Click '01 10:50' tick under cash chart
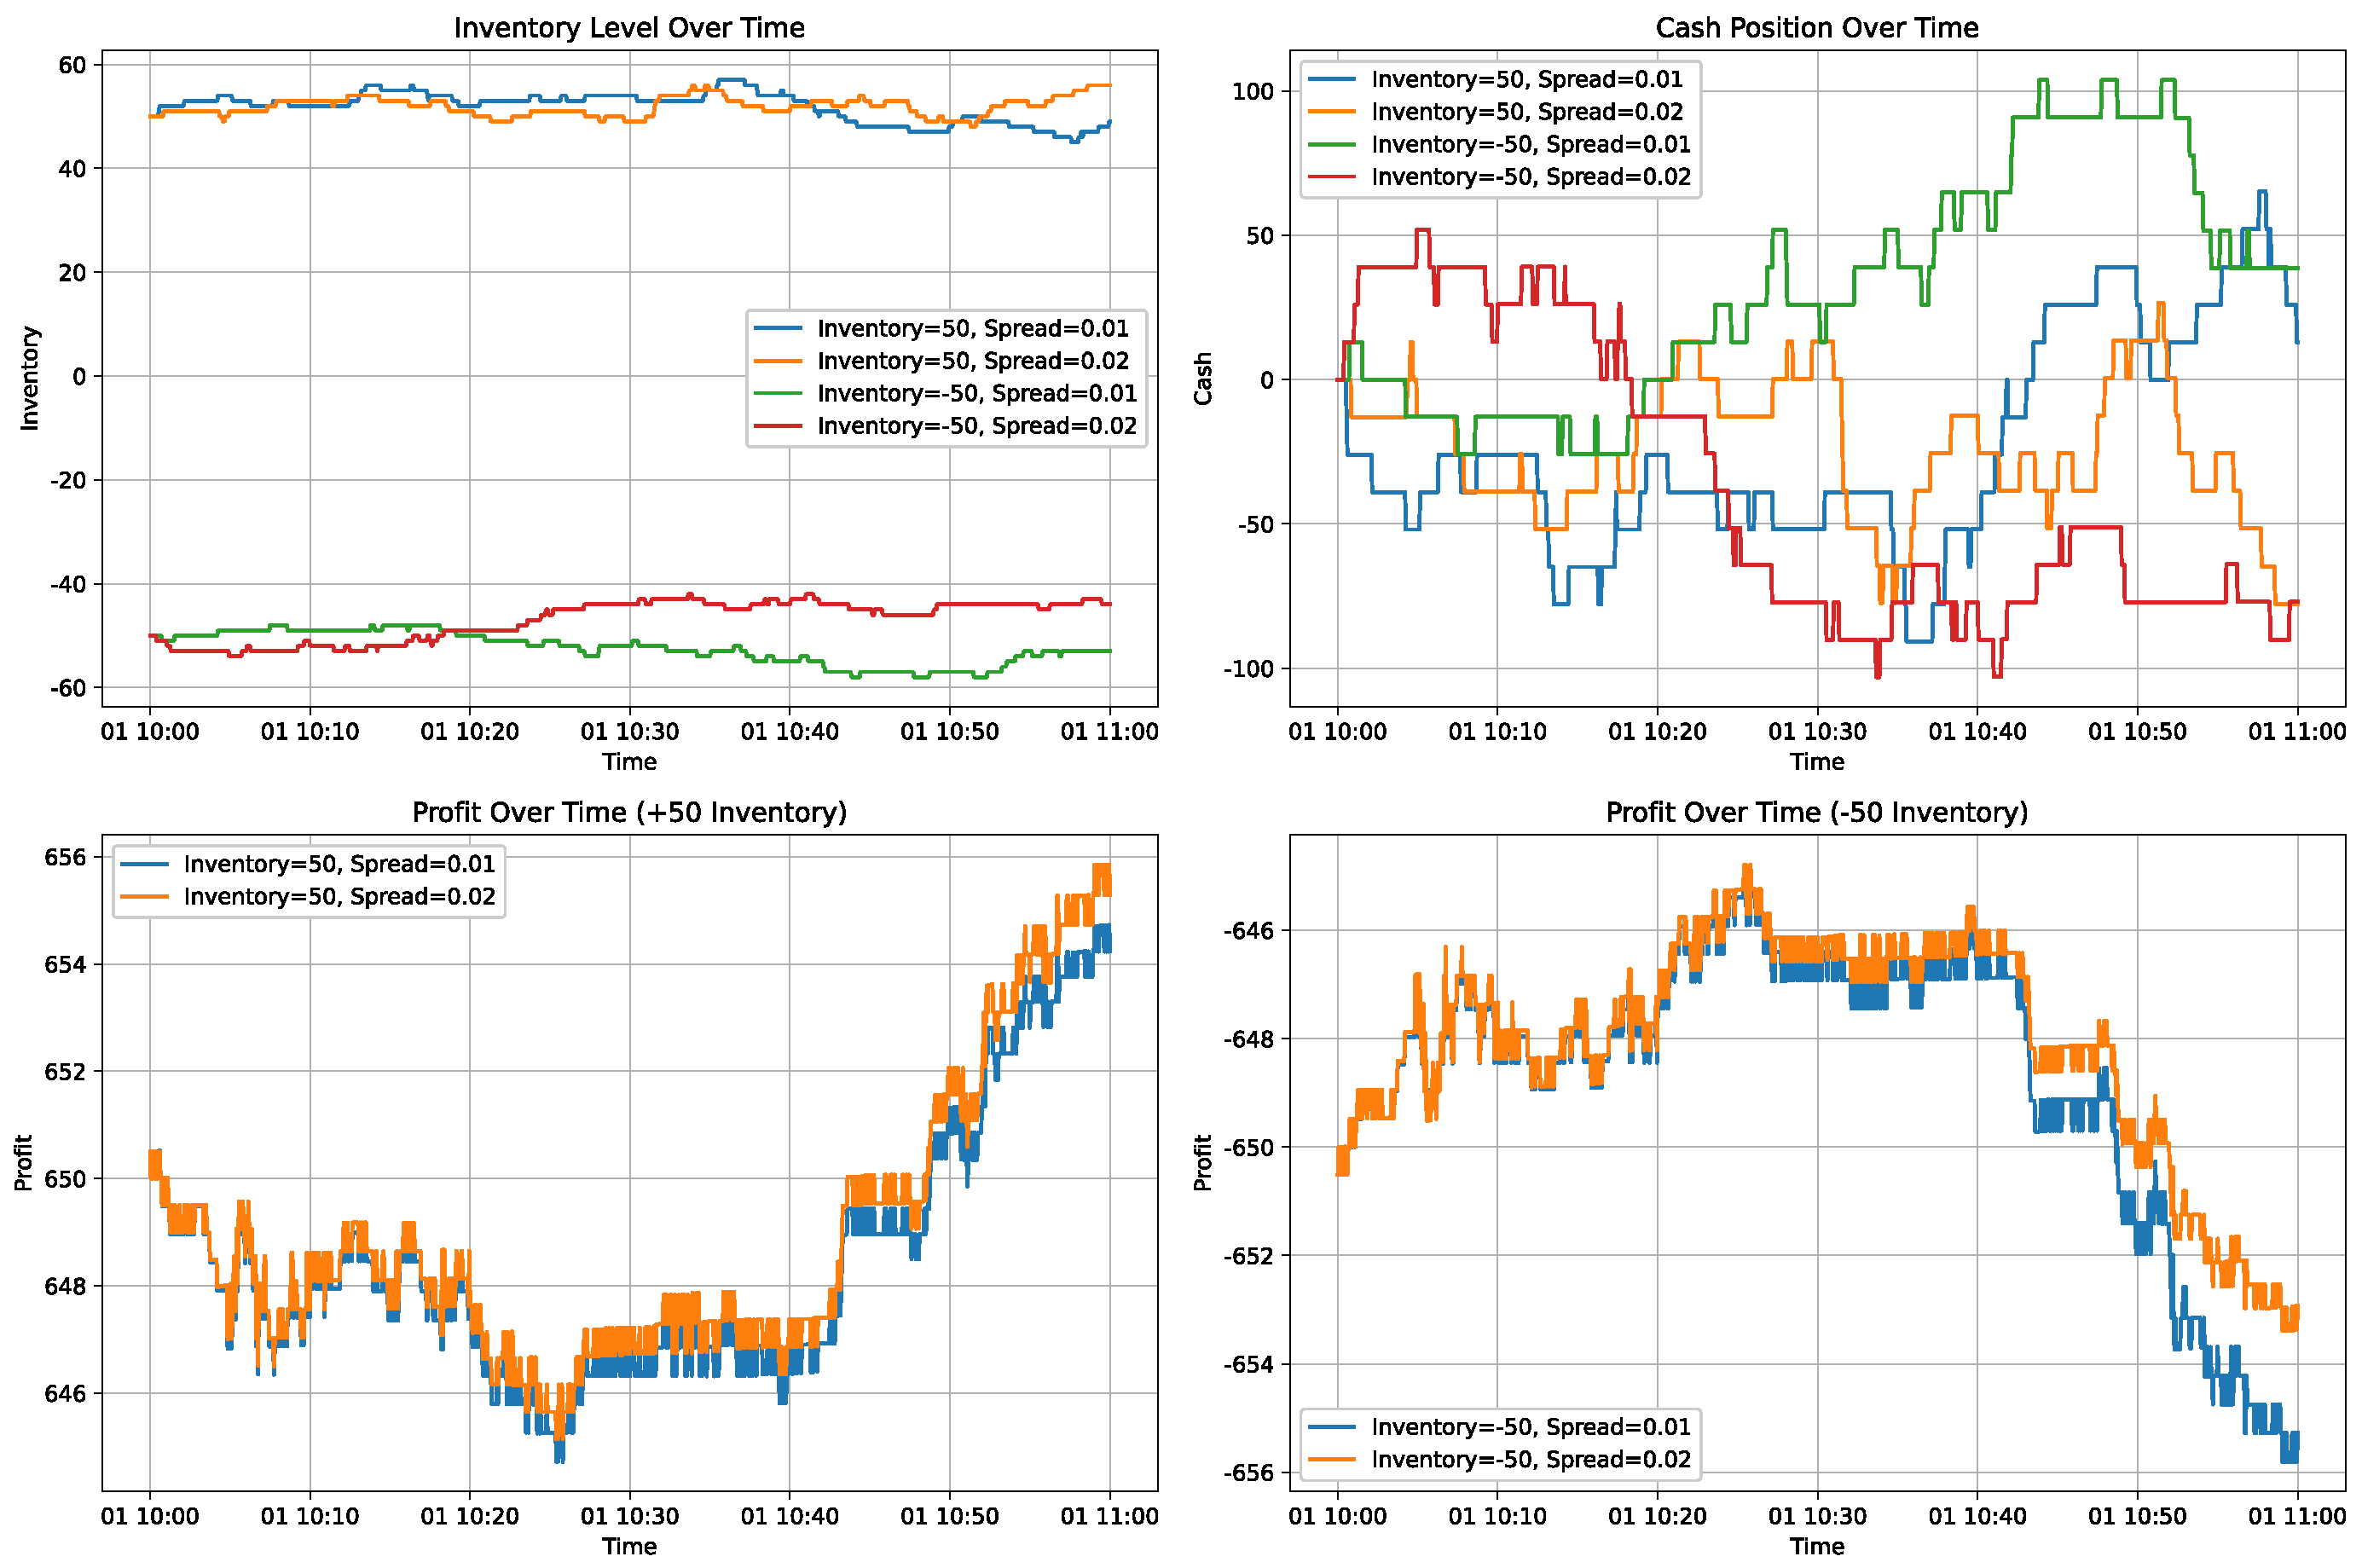2362x1568 pixels. (2136, 732)
